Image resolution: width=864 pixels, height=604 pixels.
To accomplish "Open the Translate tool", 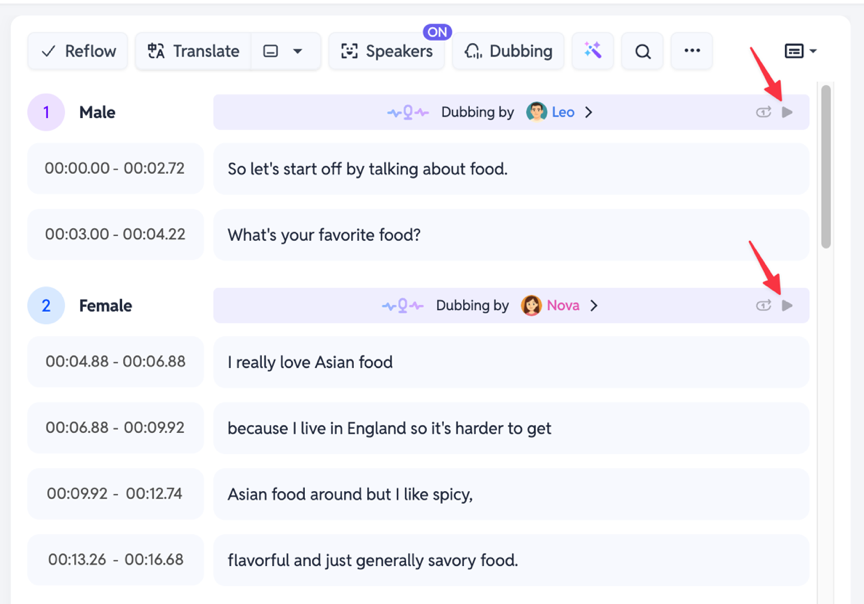I will (193, 51).
